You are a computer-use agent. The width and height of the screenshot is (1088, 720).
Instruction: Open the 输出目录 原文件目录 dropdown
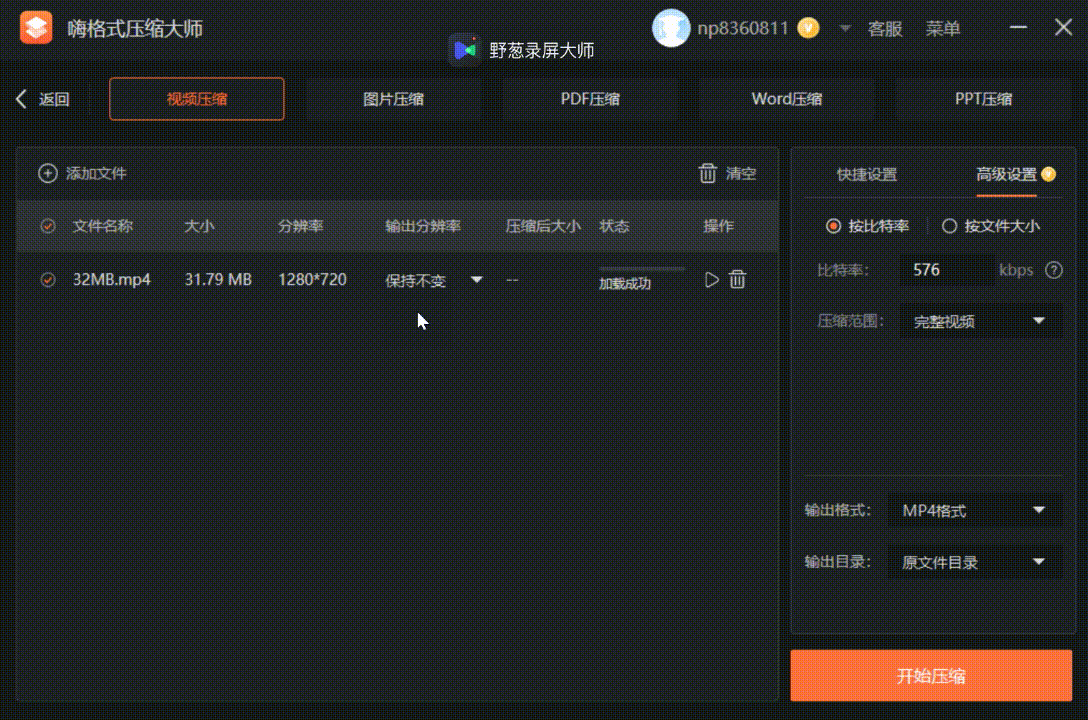point(975,562)
